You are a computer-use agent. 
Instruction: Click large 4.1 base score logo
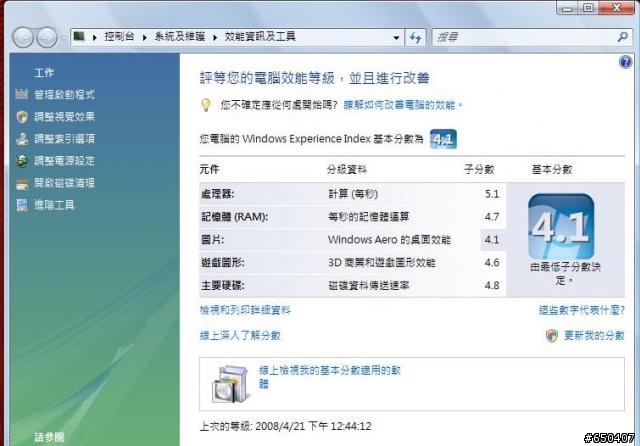click(561, 226)
